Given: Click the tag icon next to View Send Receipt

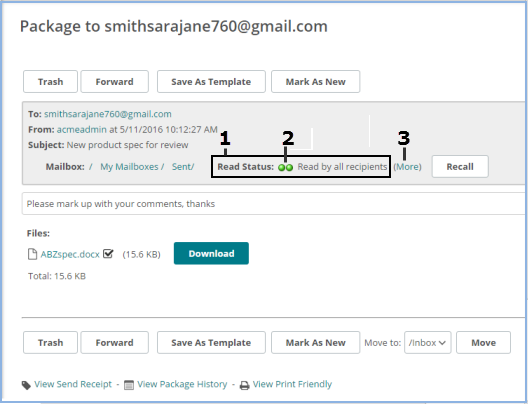Looking at the screenshot, I should point(26,385).
